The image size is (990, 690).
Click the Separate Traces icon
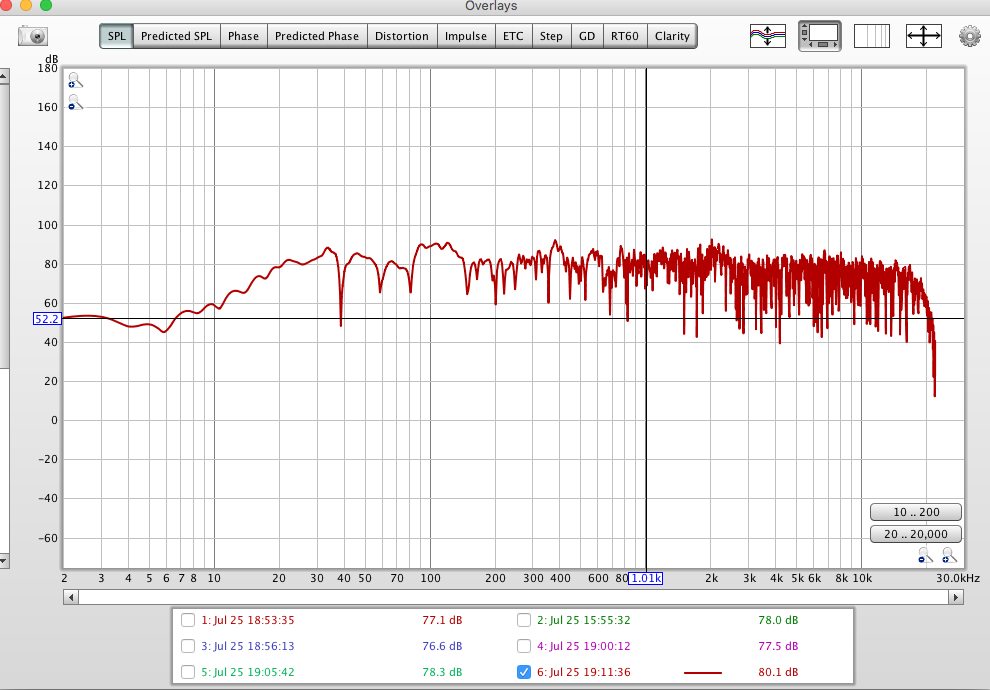768,36
